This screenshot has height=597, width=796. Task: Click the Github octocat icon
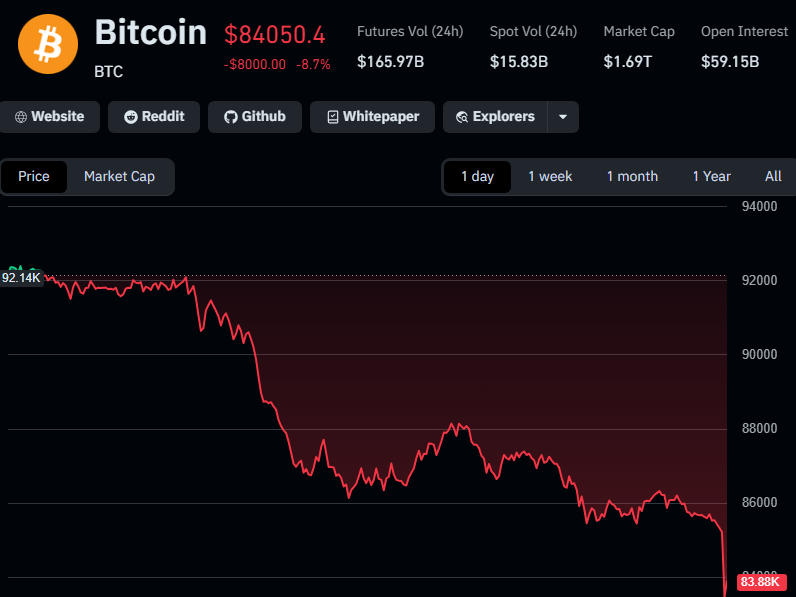(230, 117)
